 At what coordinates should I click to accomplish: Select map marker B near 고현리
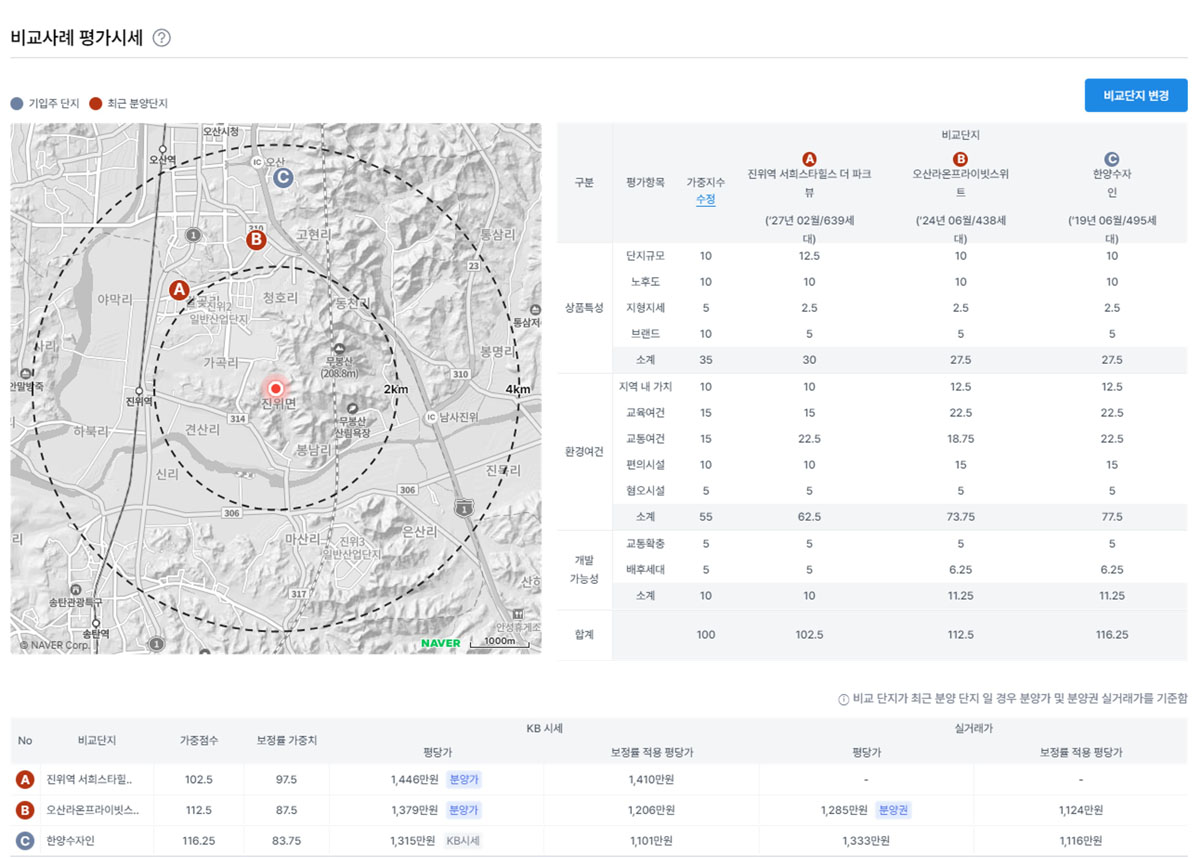point(256,239)
